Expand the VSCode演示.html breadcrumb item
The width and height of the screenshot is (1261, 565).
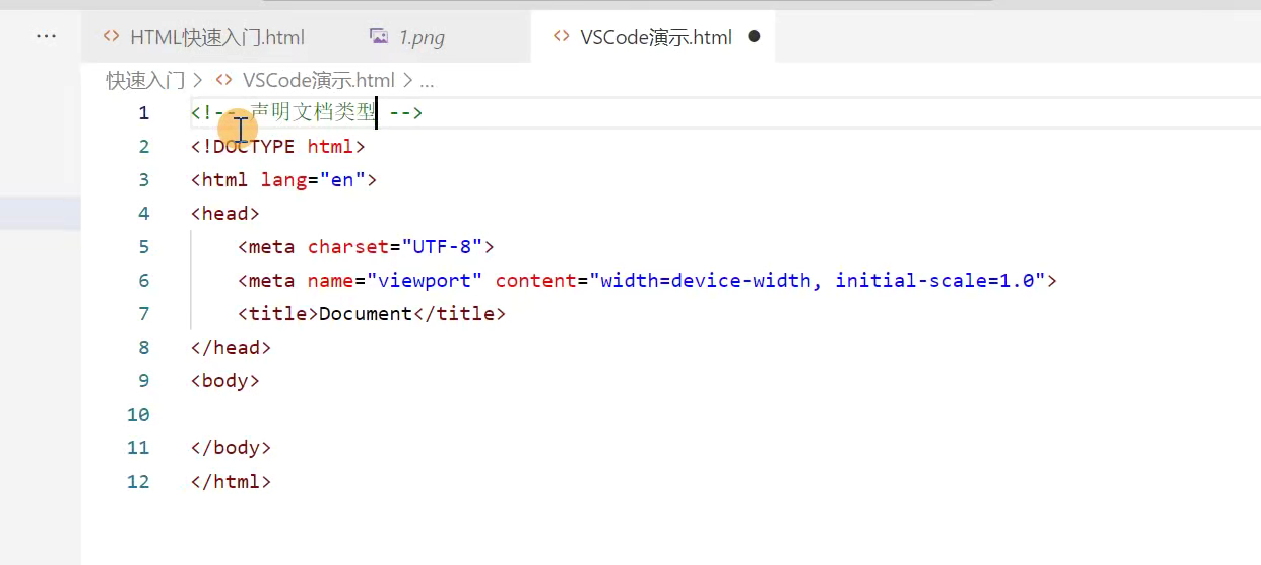[318, 80]
